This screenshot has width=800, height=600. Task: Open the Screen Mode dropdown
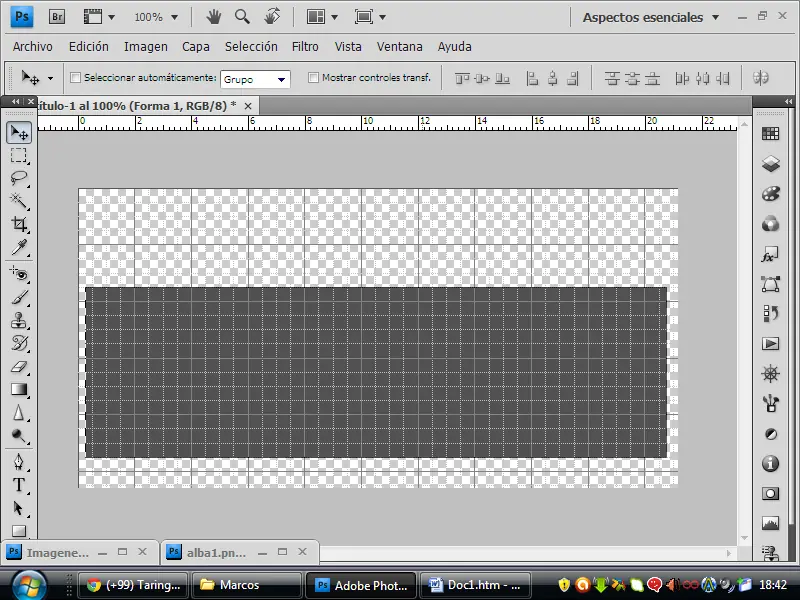pos(370,17)
